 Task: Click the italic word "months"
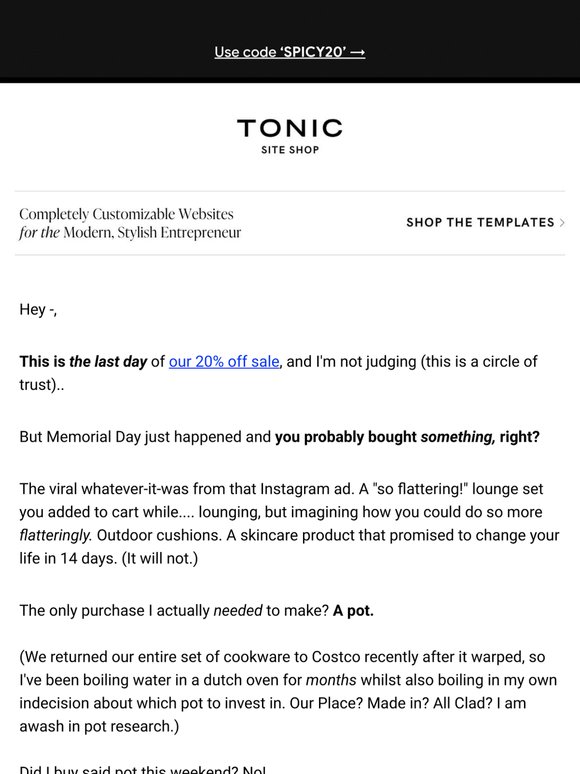[x=331, y=680]
